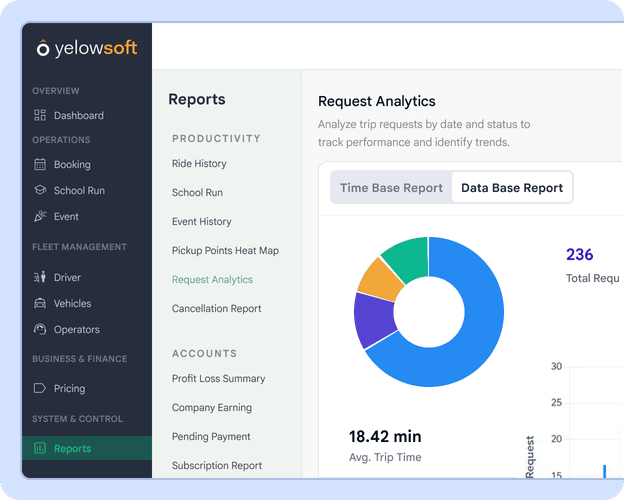This screenshot has width=624, height=500.
Task: Click the yelowsoft logo icon
Action: tap(43, 48)
